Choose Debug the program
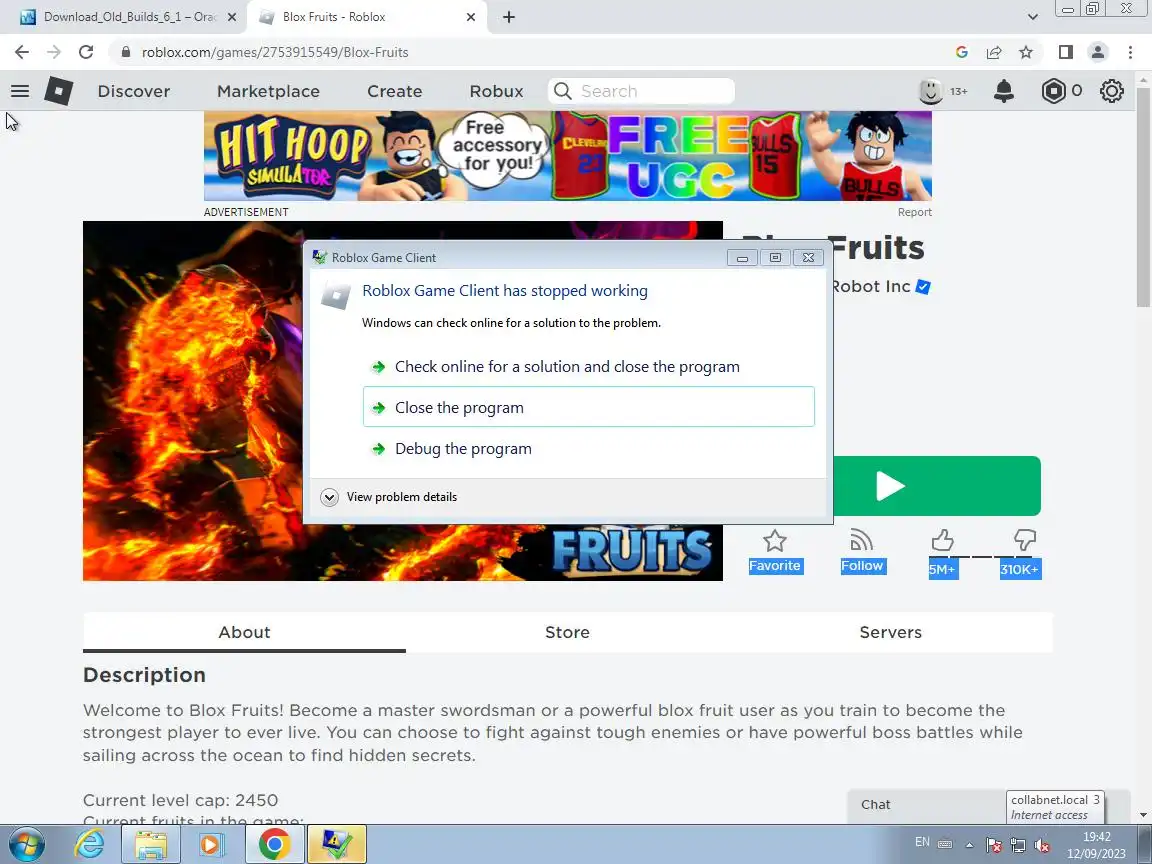This screenshot has height=864, width=1152. (x=588, y=448)
